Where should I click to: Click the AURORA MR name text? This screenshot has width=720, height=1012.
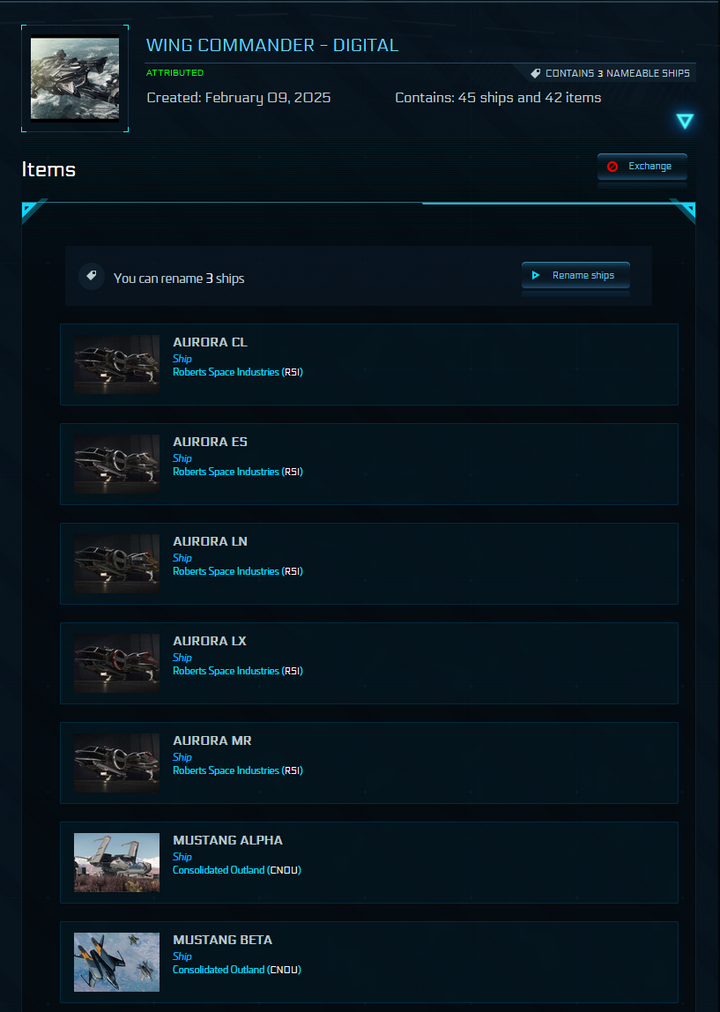tap(212, 740)
